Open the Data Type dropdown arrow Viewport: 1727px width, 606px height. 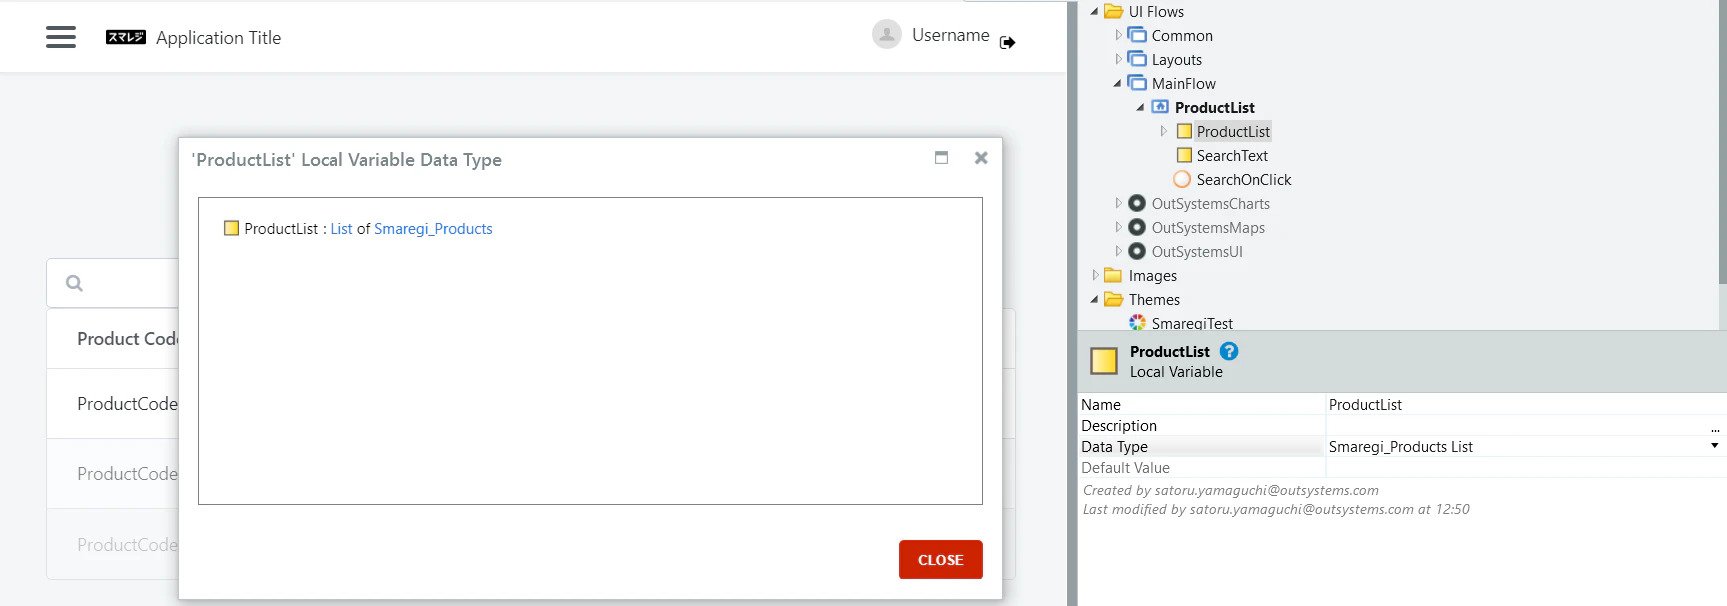tap(1714, 446)
